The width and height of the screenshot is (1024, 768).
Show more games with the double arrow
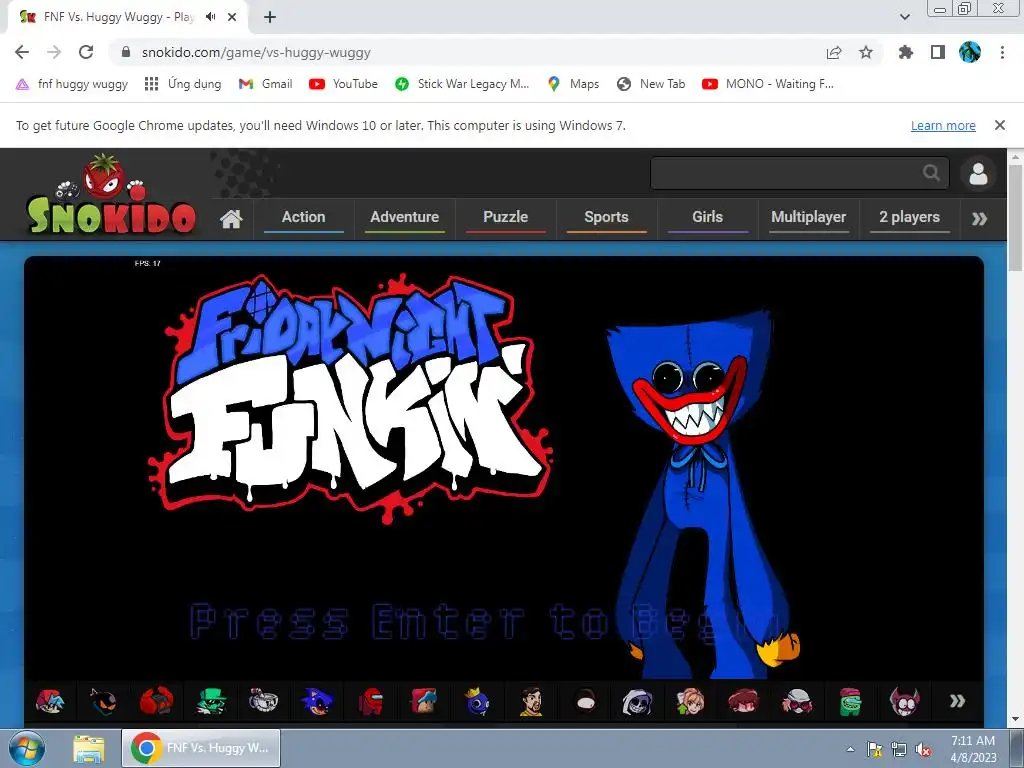tap(957, 701)
